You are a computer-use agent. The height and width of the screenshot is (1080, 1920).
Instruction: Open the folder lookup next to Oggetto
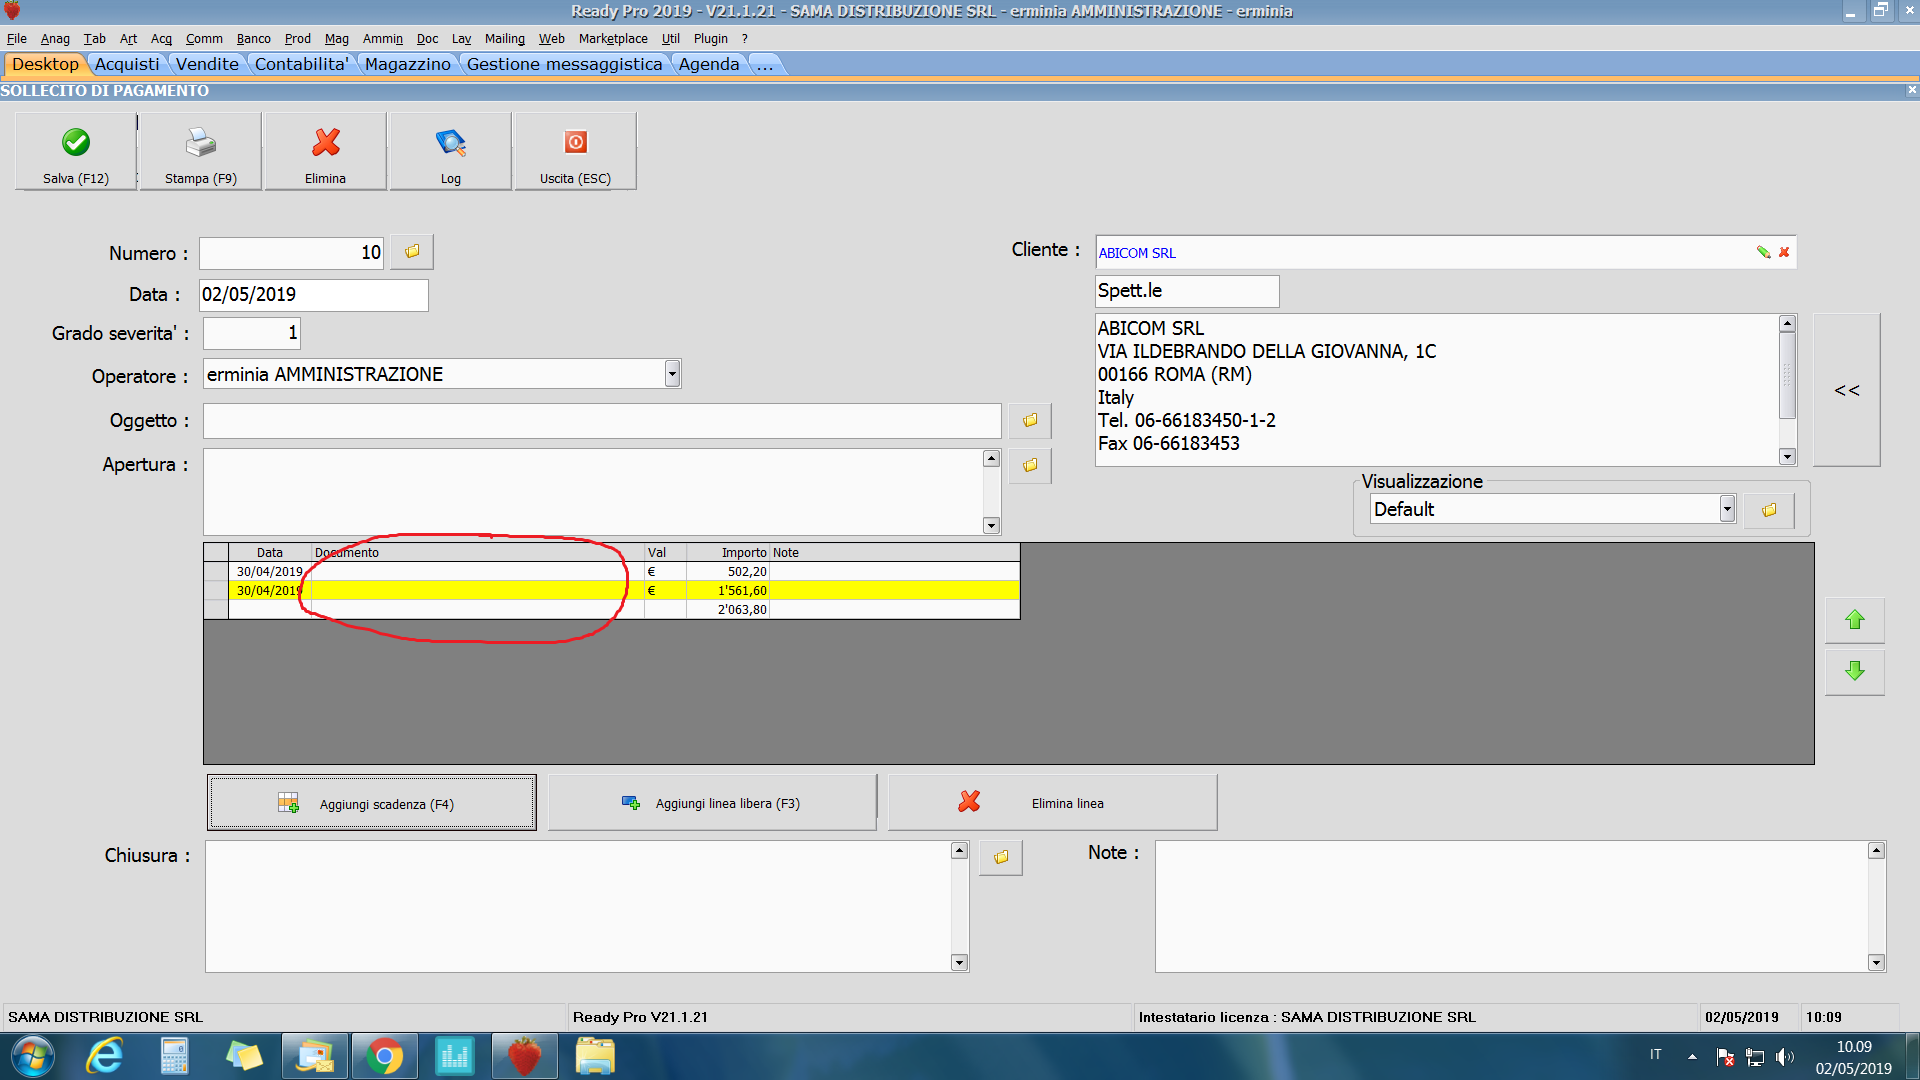tap(1030, 421)
